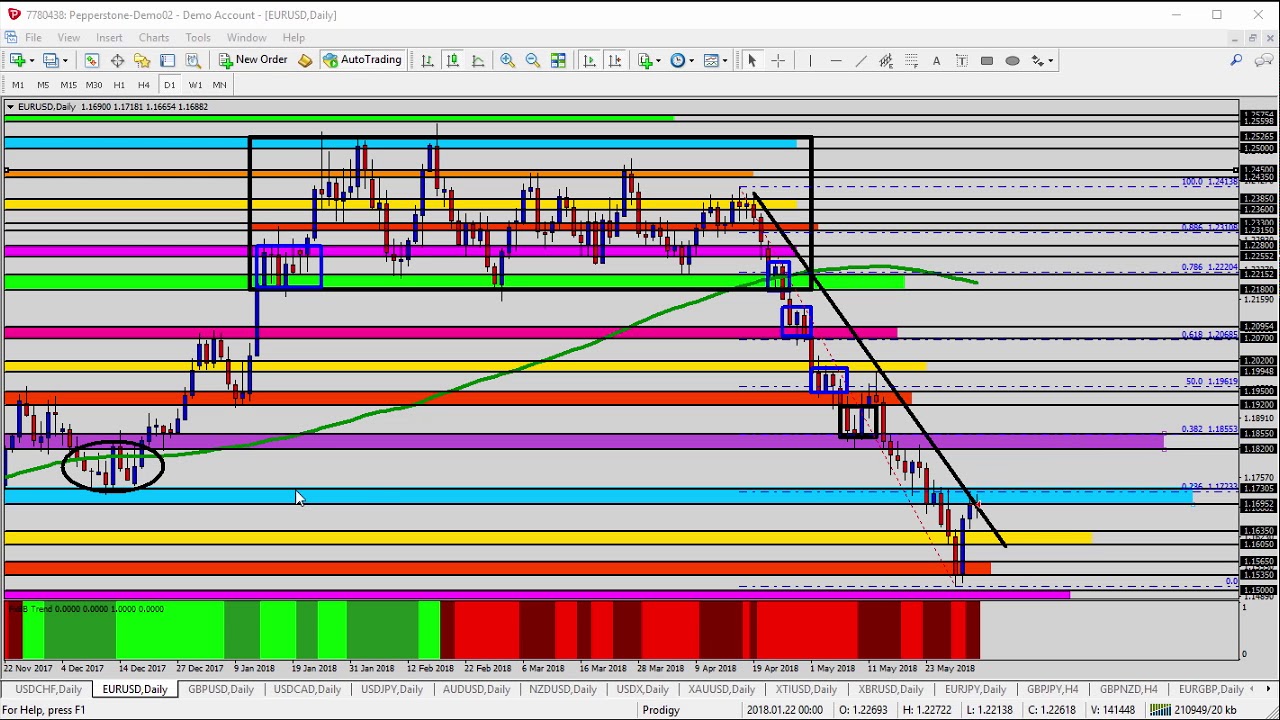Open the Navigator favorites icon

click(142, 60)
